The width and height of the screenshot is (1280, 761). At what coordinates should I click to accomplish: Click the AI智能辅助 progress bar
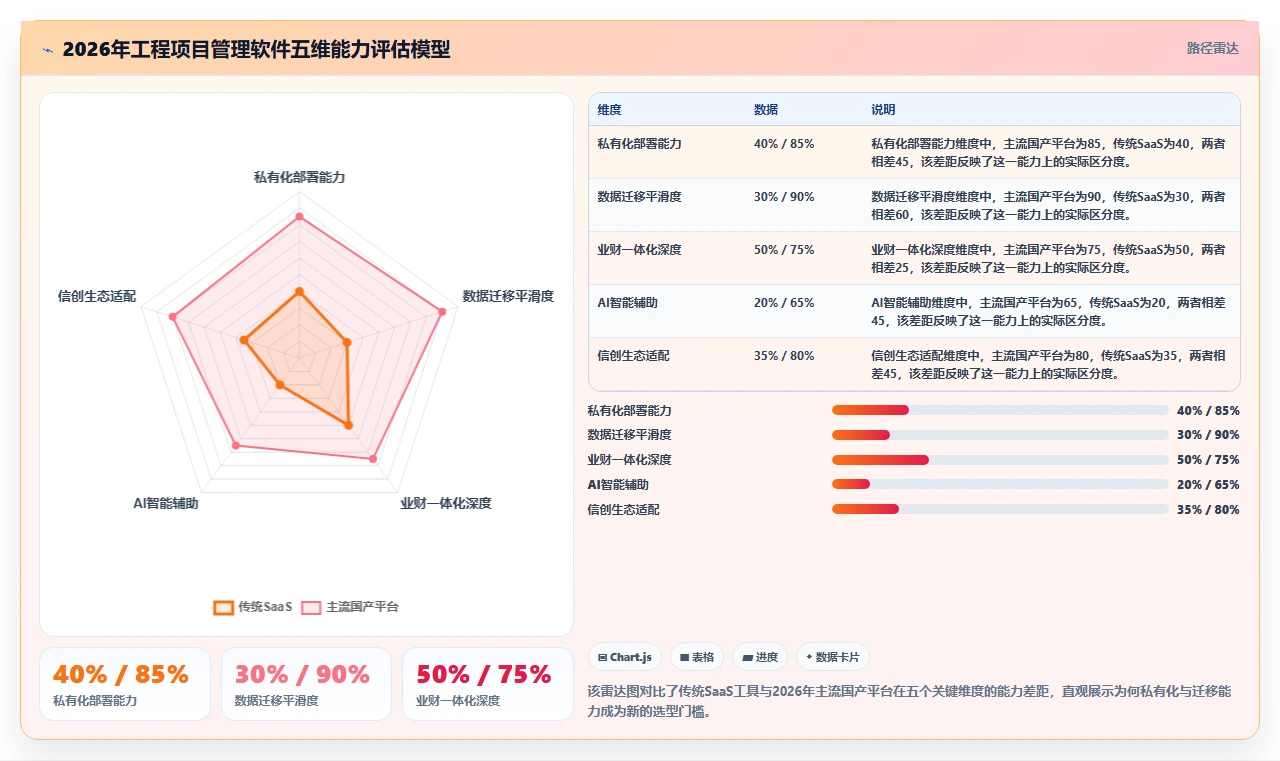tap(1000, 484)
